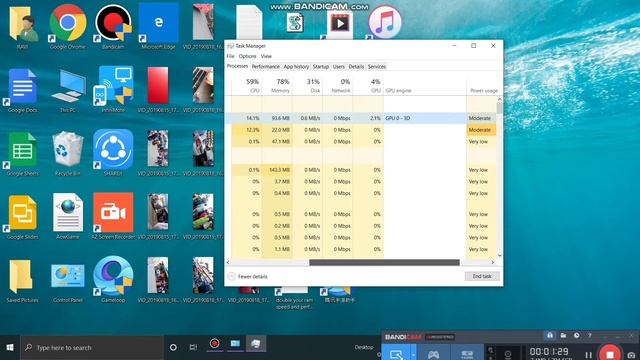Pause the Bandicam recording
Image resolution: width=640 pixels, height=360 pixels.
pyautogui.click(x=588, y=355)
